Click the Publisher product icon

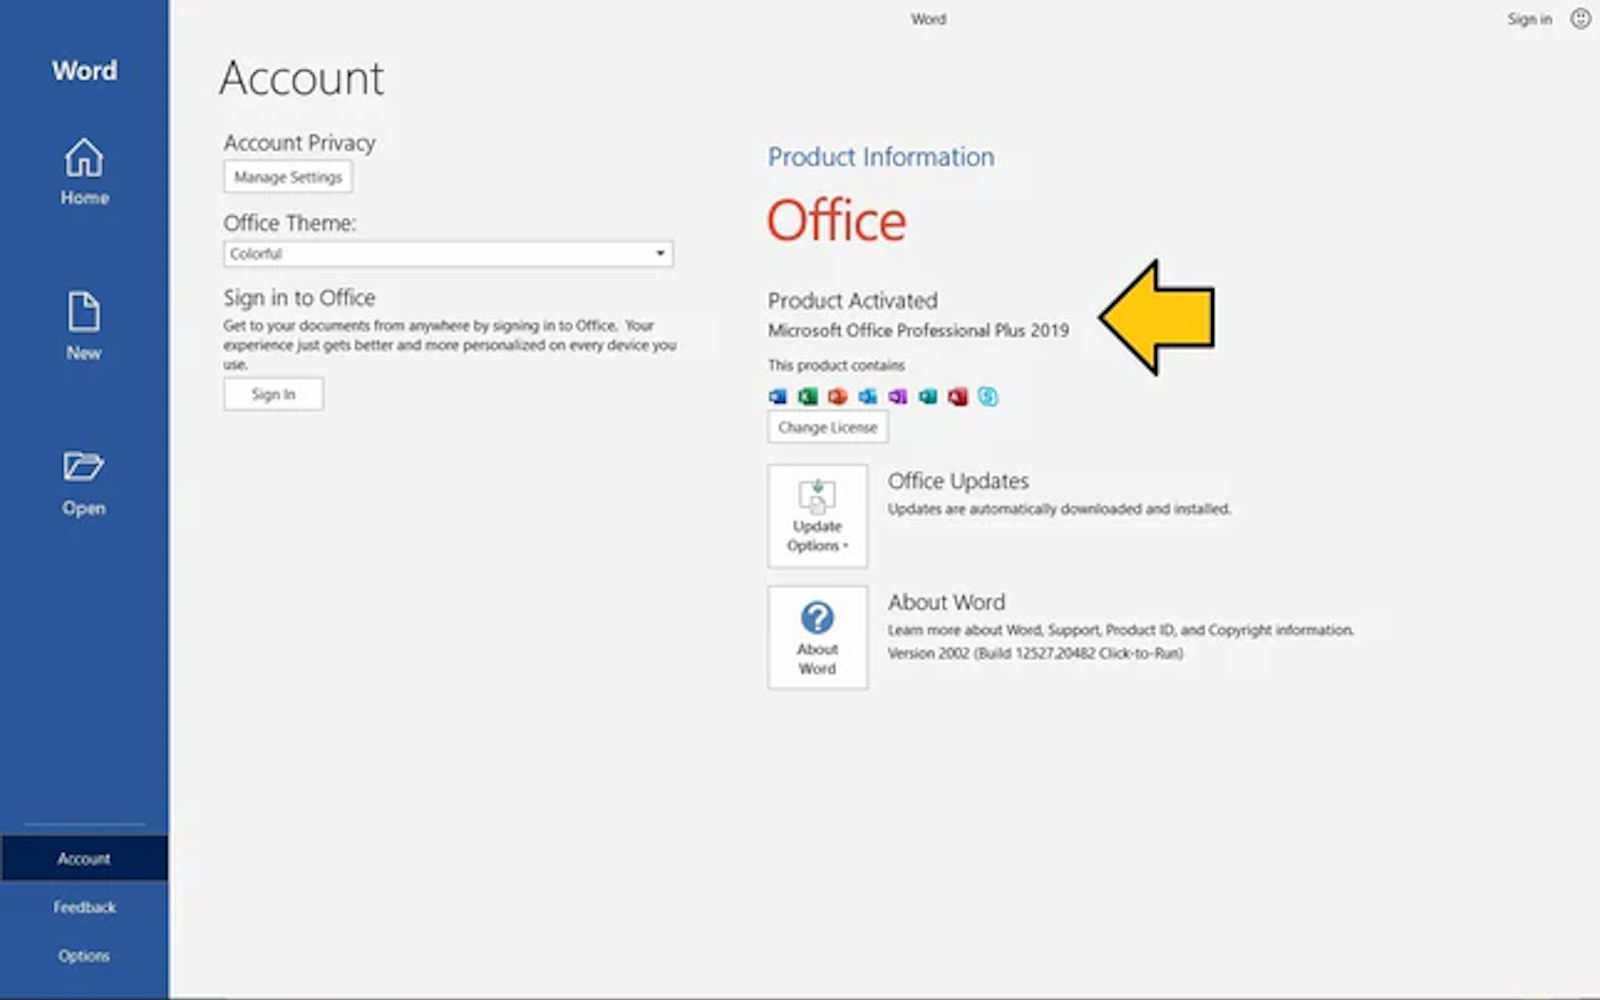[x=928, y=396]
